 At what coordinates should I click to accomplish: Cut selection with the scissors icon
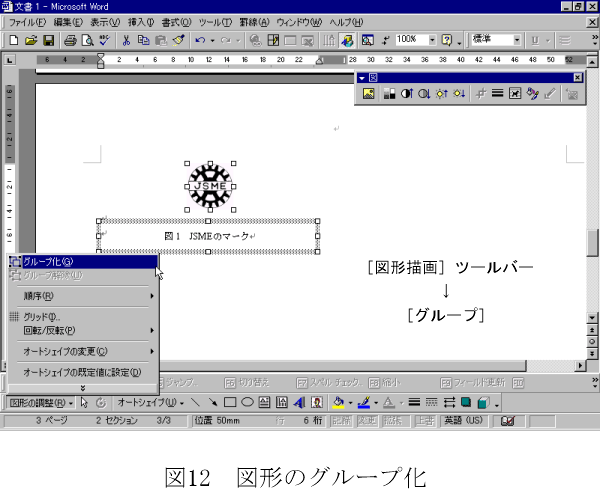pos(126,40)
